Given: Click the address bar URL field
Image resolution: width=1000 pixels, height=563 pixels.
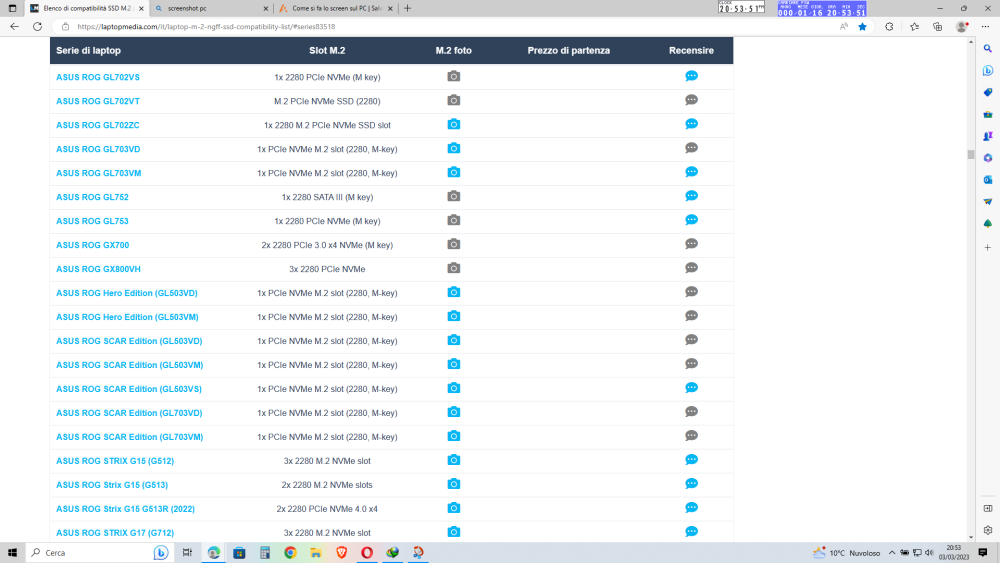Looking at the screenshot, I should coord(446,27).
